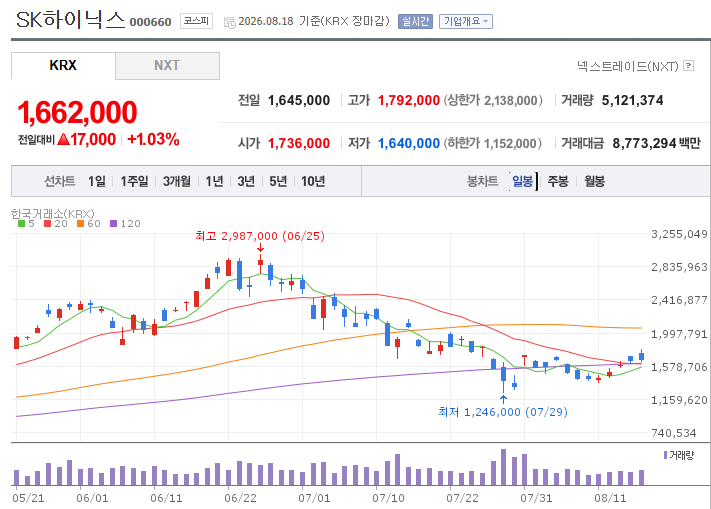Click the calendar clock icon beside the date
The image size is (711, 509).
pyautogui.click(x=230, y=22)
